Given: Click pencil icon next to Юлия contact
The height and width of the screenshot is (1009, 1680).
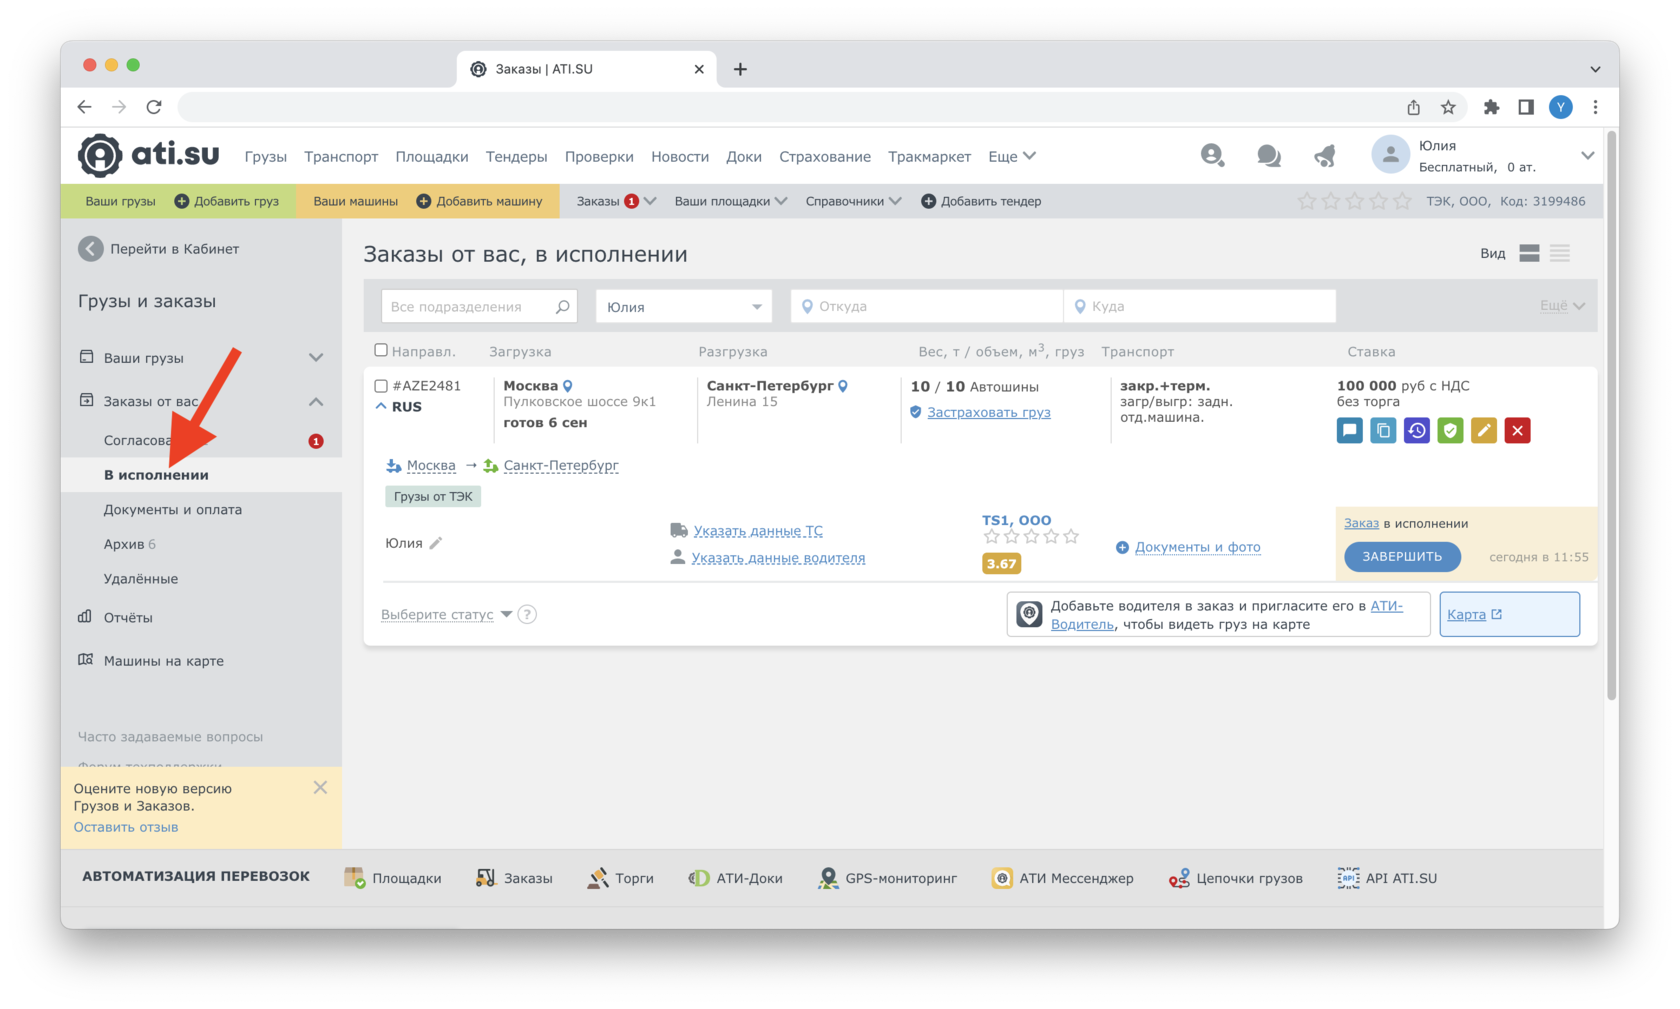Looking at the screenshot, I should click(436, 543).
